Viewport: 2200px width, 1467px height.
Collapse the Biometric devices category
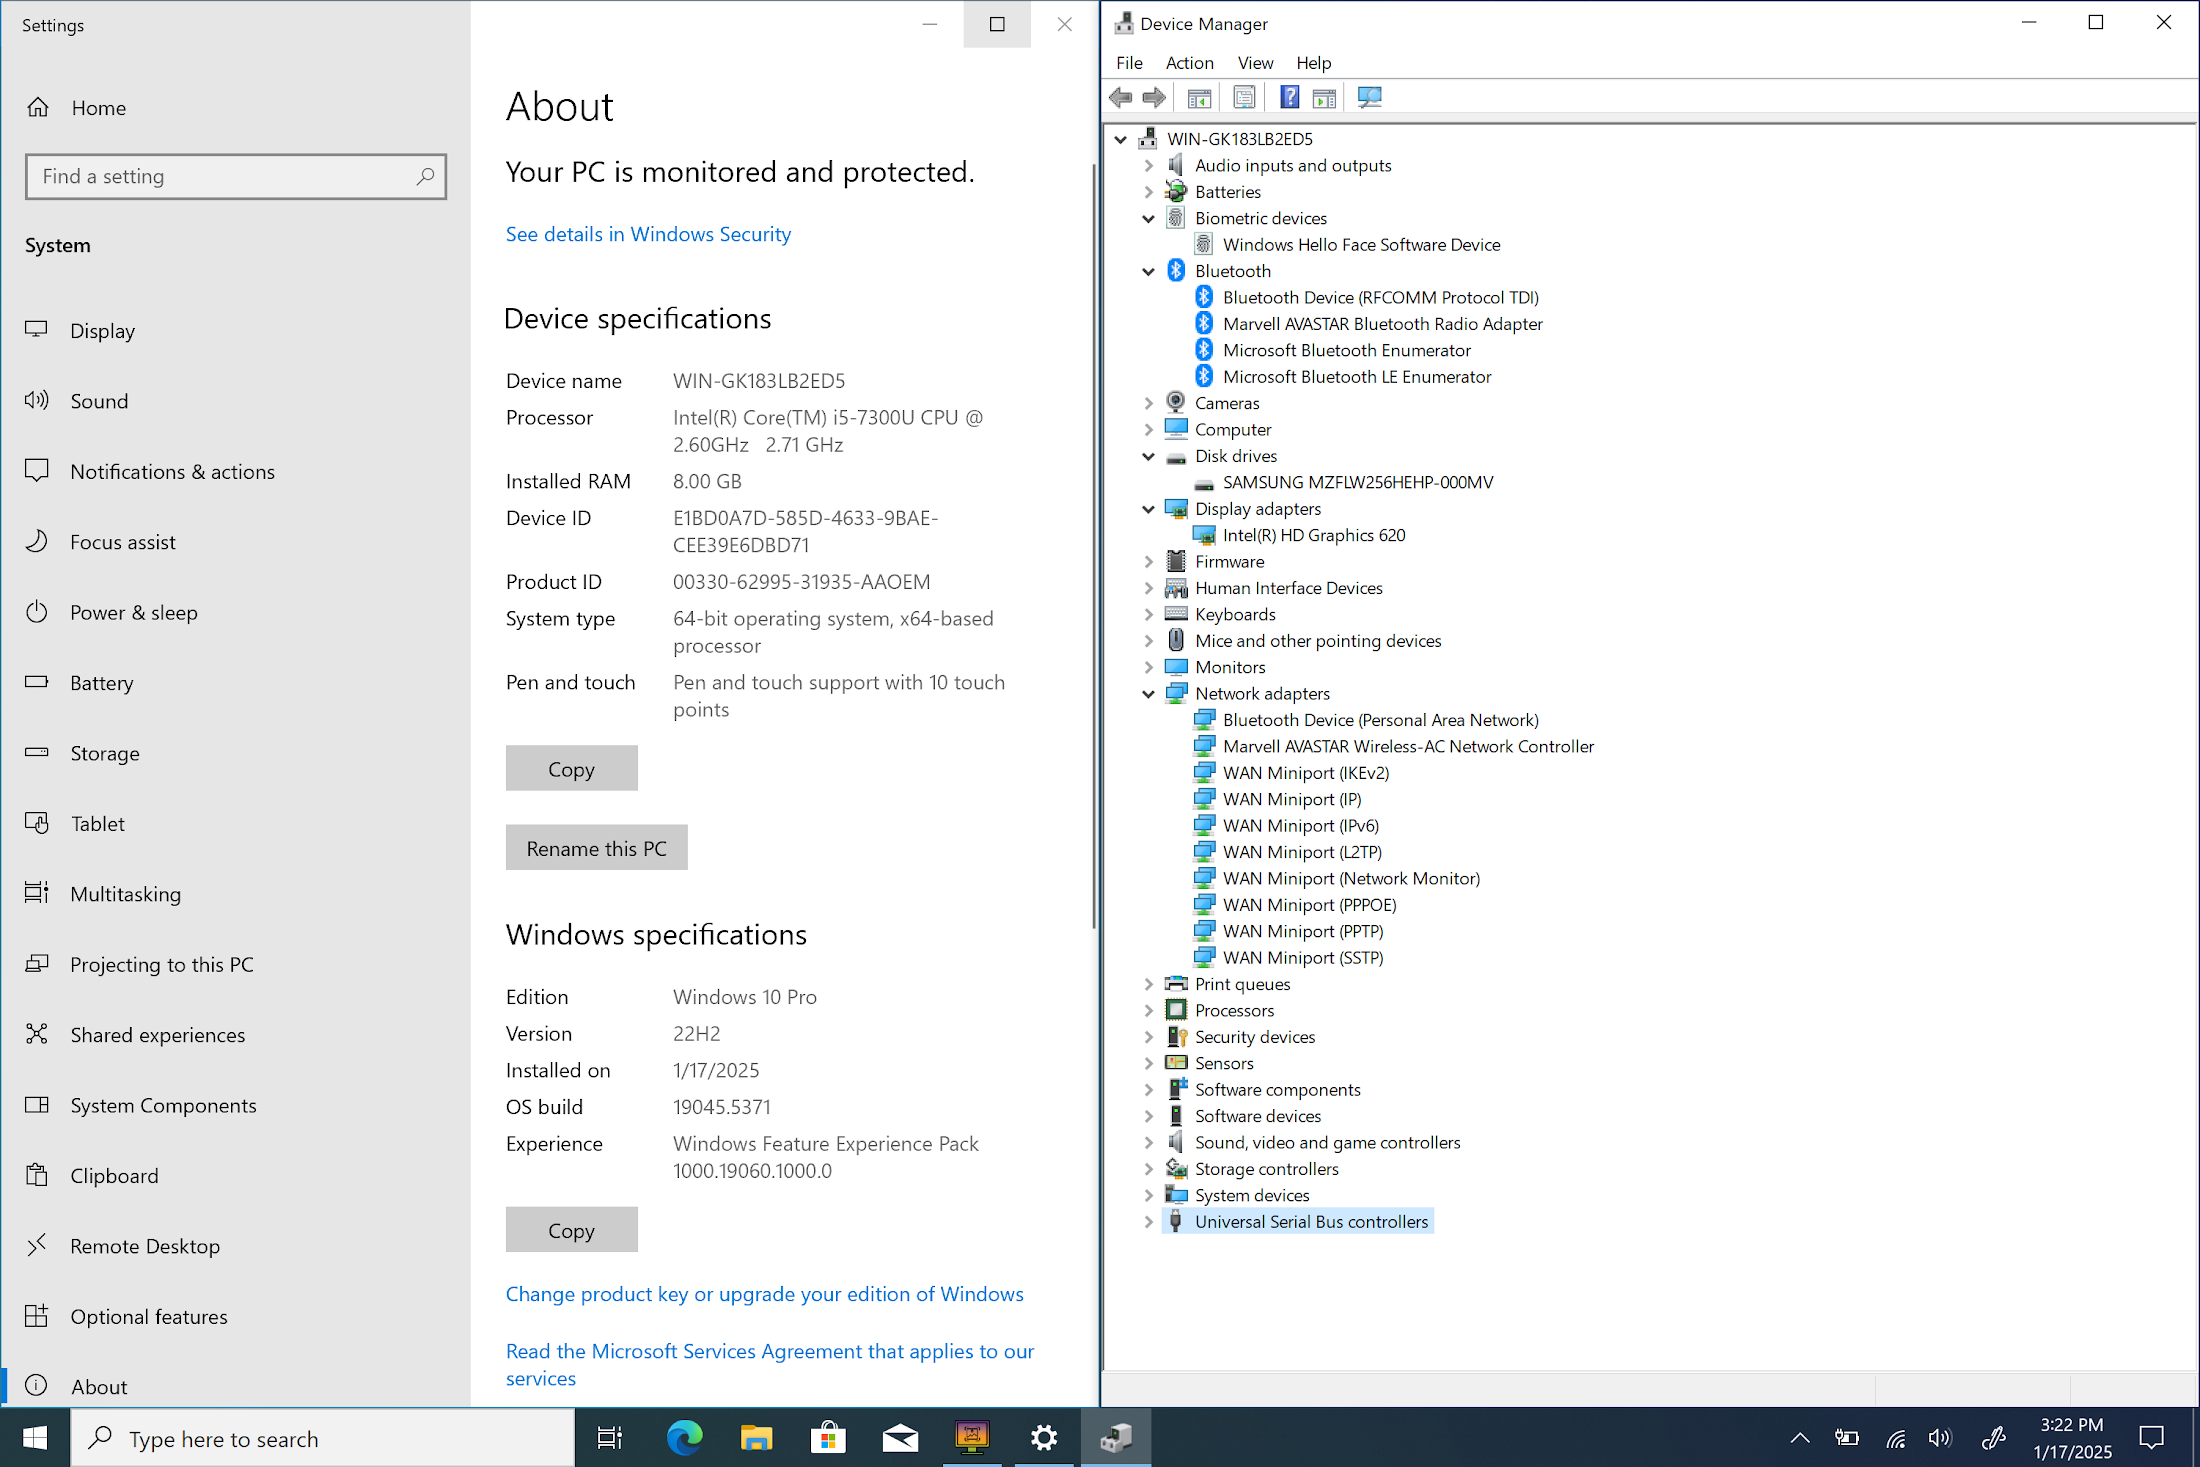(1149, 218)
